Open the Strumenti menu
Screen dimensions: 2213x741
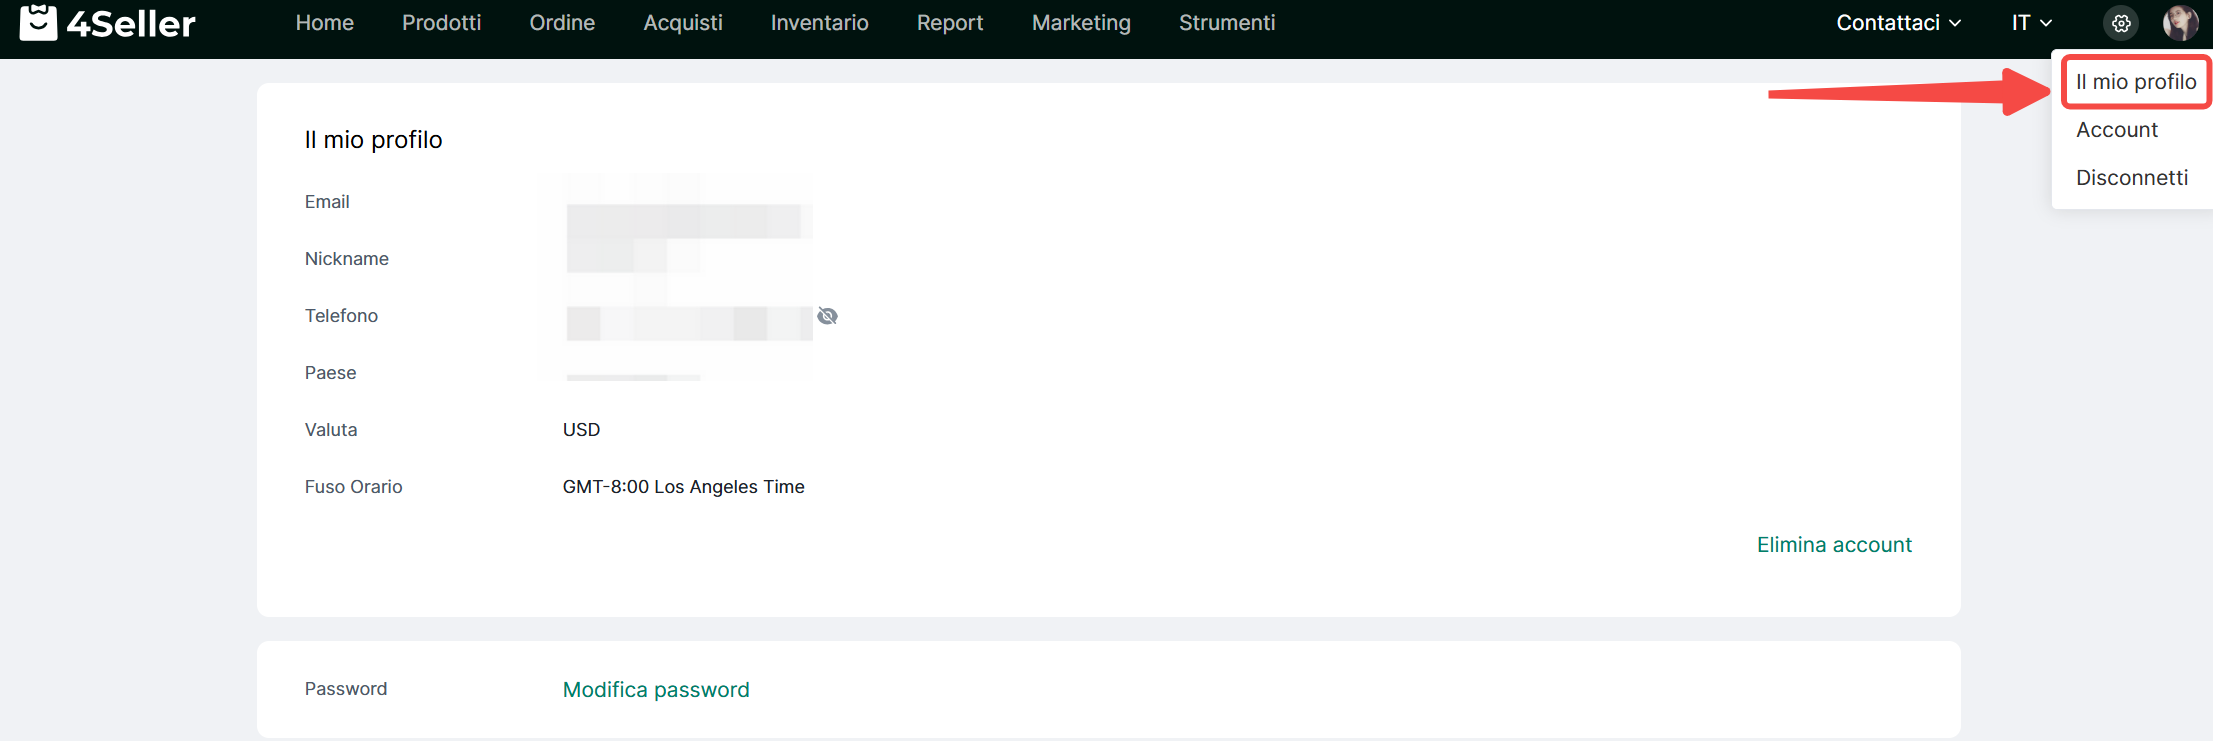[x=1226, y=23]
